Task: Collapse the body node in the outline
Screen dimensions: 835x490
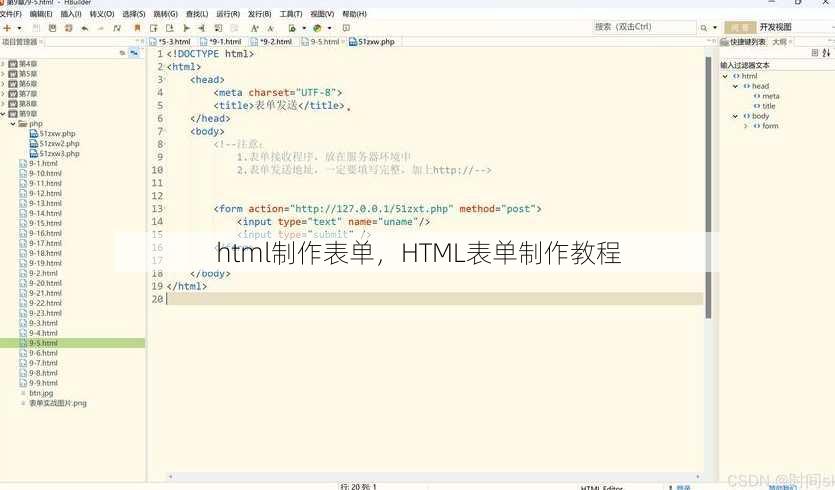Action: pyautogui.click(x=735, y=116)
